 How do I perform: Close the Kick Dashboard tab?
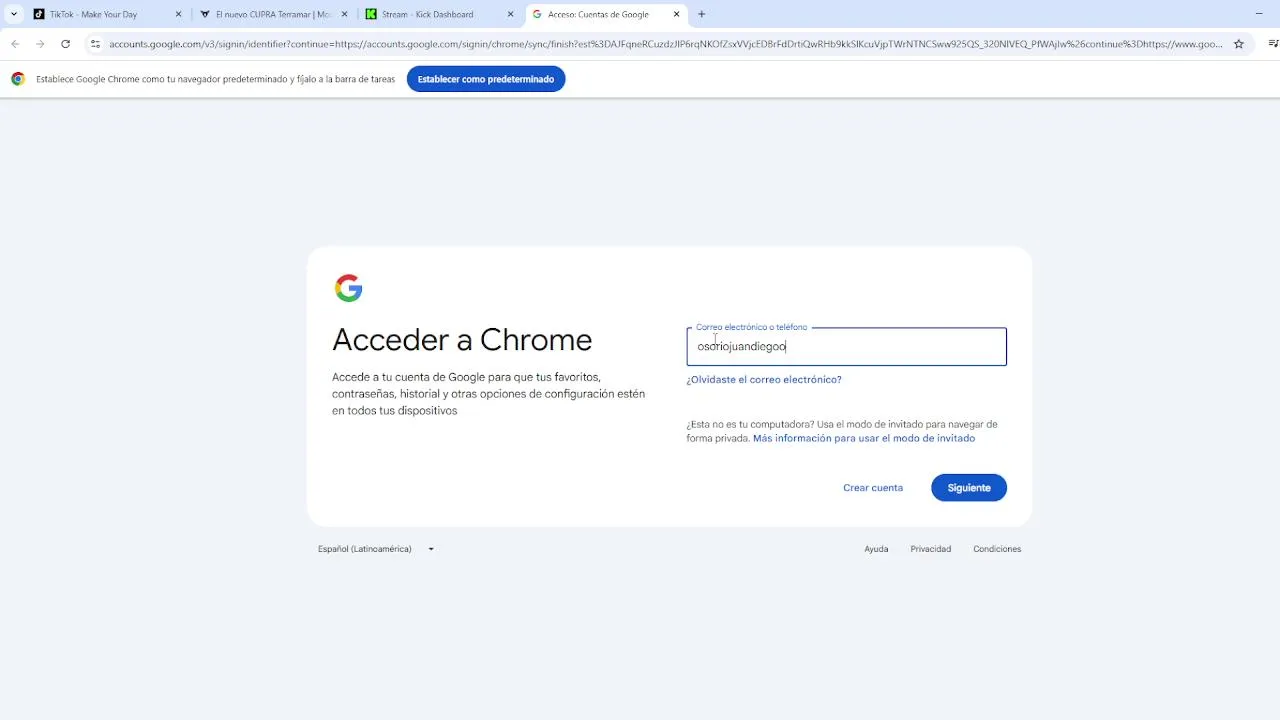coord(510,14)
